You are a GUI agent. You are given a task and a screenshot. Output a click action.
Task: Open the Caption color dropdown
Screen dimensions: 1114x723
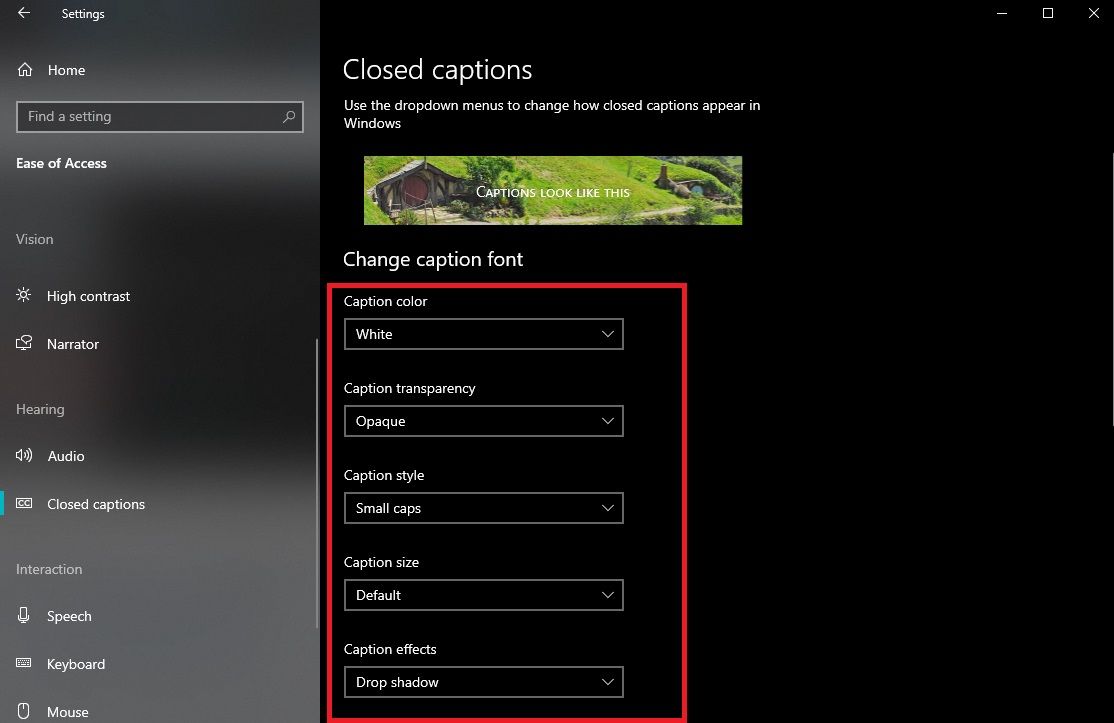tap(483, 334)
